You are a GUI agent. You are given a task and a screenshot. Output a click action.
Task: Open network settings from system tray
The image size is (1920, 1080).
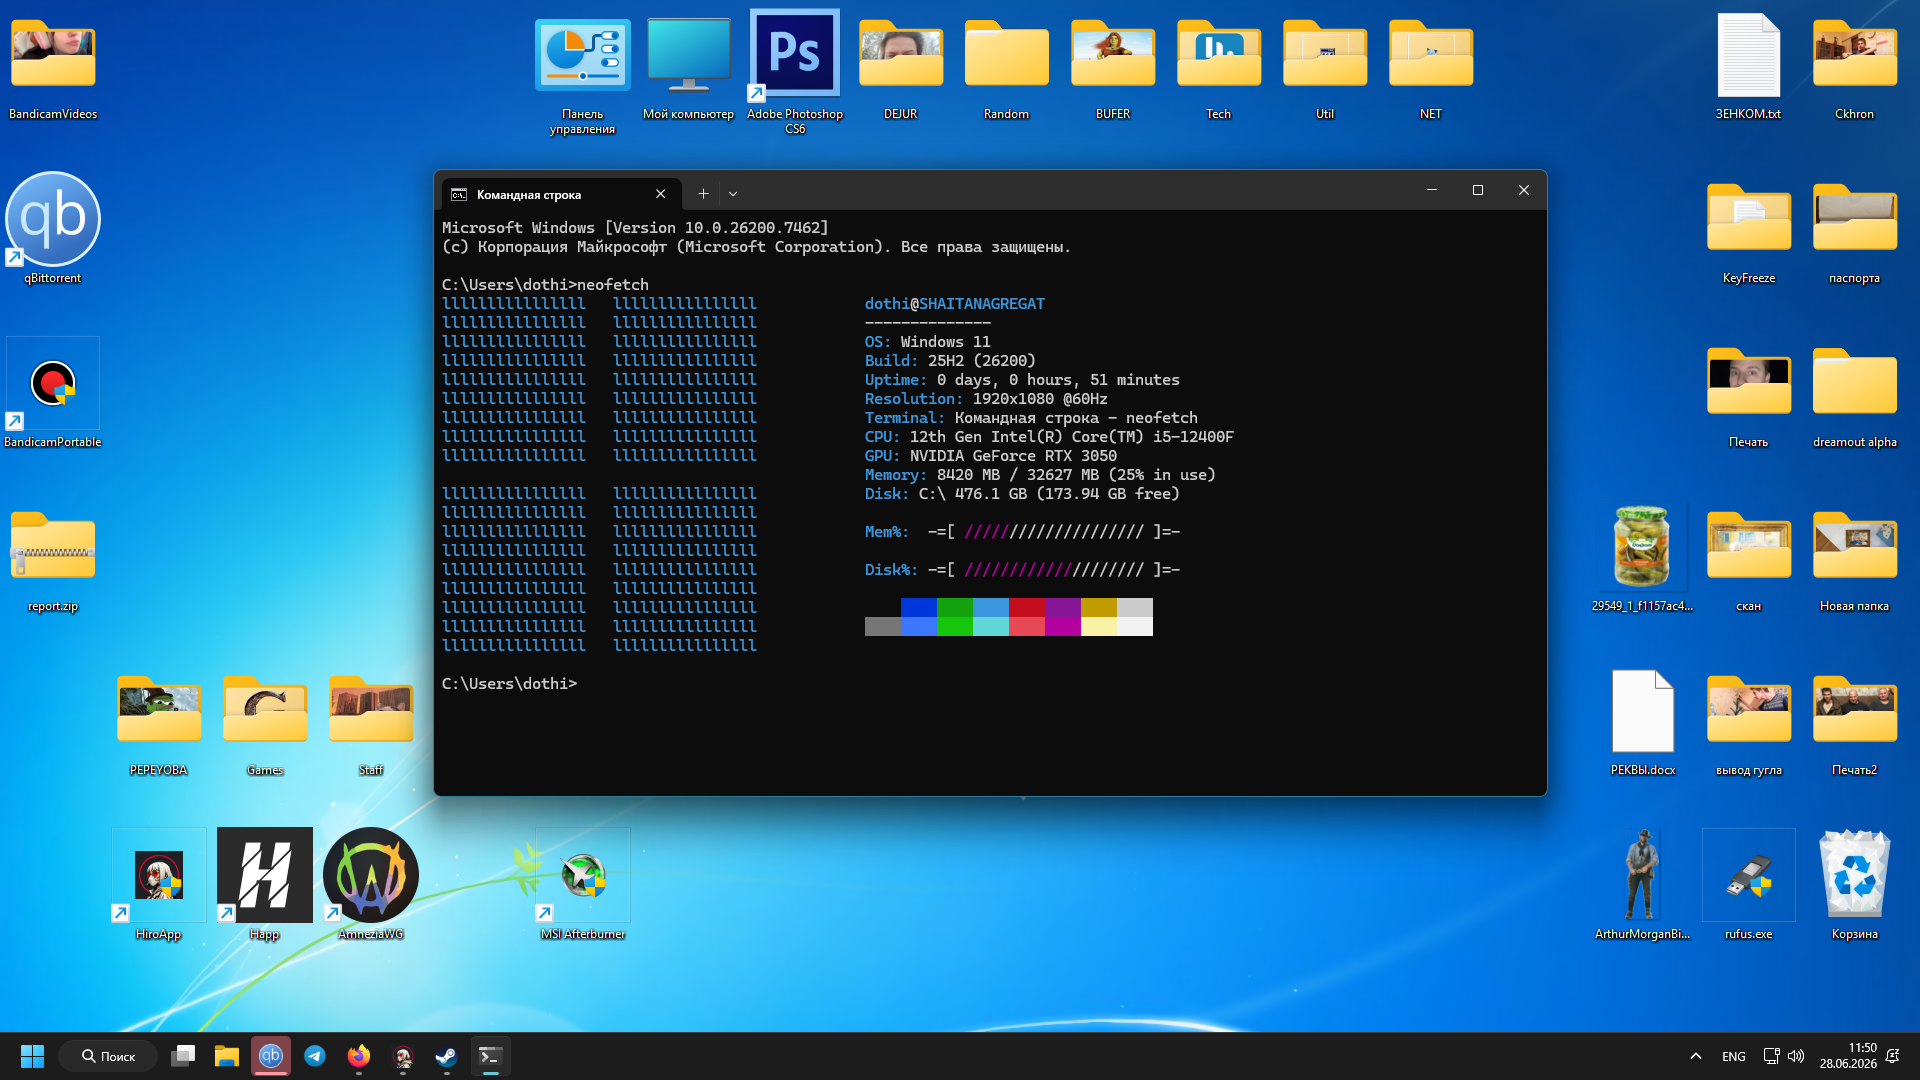point(1771,1056)
